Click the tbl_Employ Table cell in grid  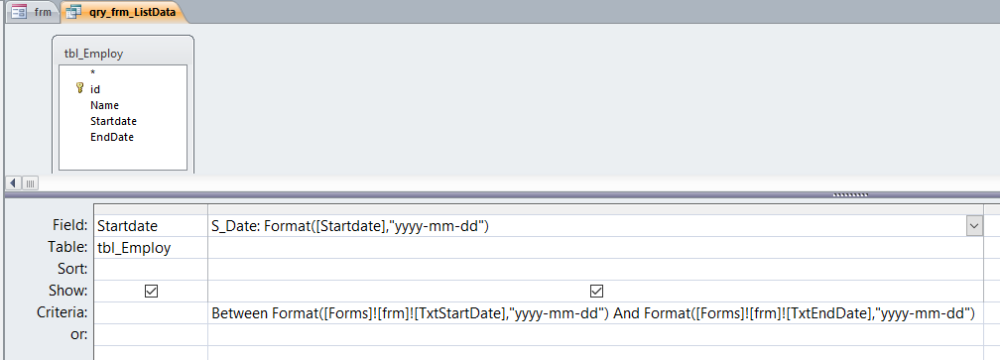[151, 248]
